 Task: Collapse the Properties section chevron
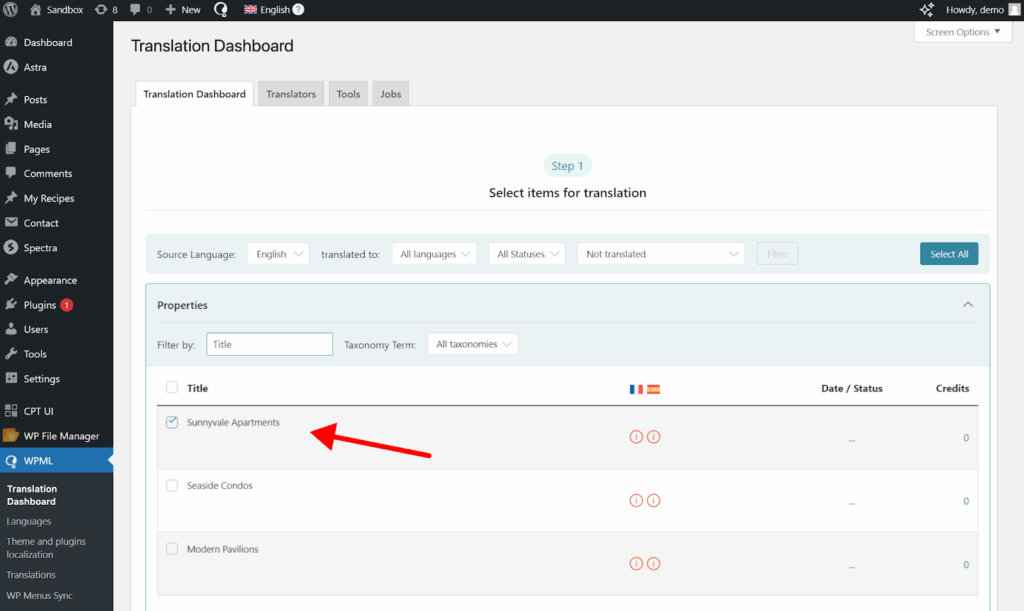point(967,305)
